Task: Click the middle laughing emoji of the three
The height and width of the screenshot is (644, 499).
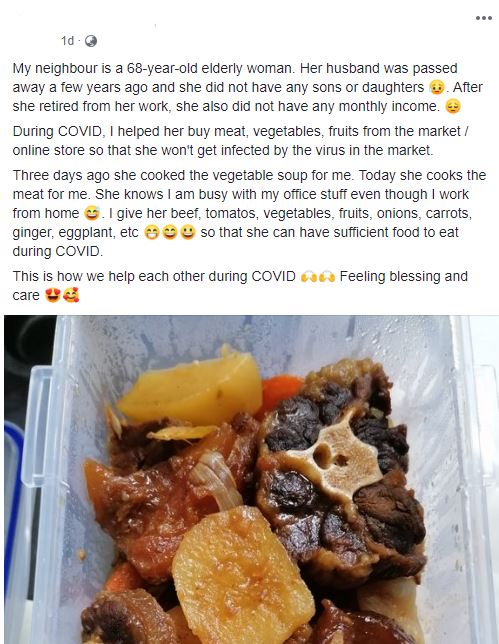Action: tap(170, 232)
